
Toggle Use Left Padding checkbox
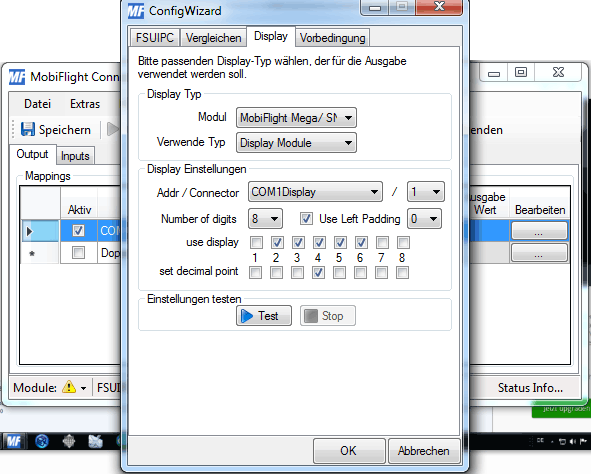pos(306,219)
